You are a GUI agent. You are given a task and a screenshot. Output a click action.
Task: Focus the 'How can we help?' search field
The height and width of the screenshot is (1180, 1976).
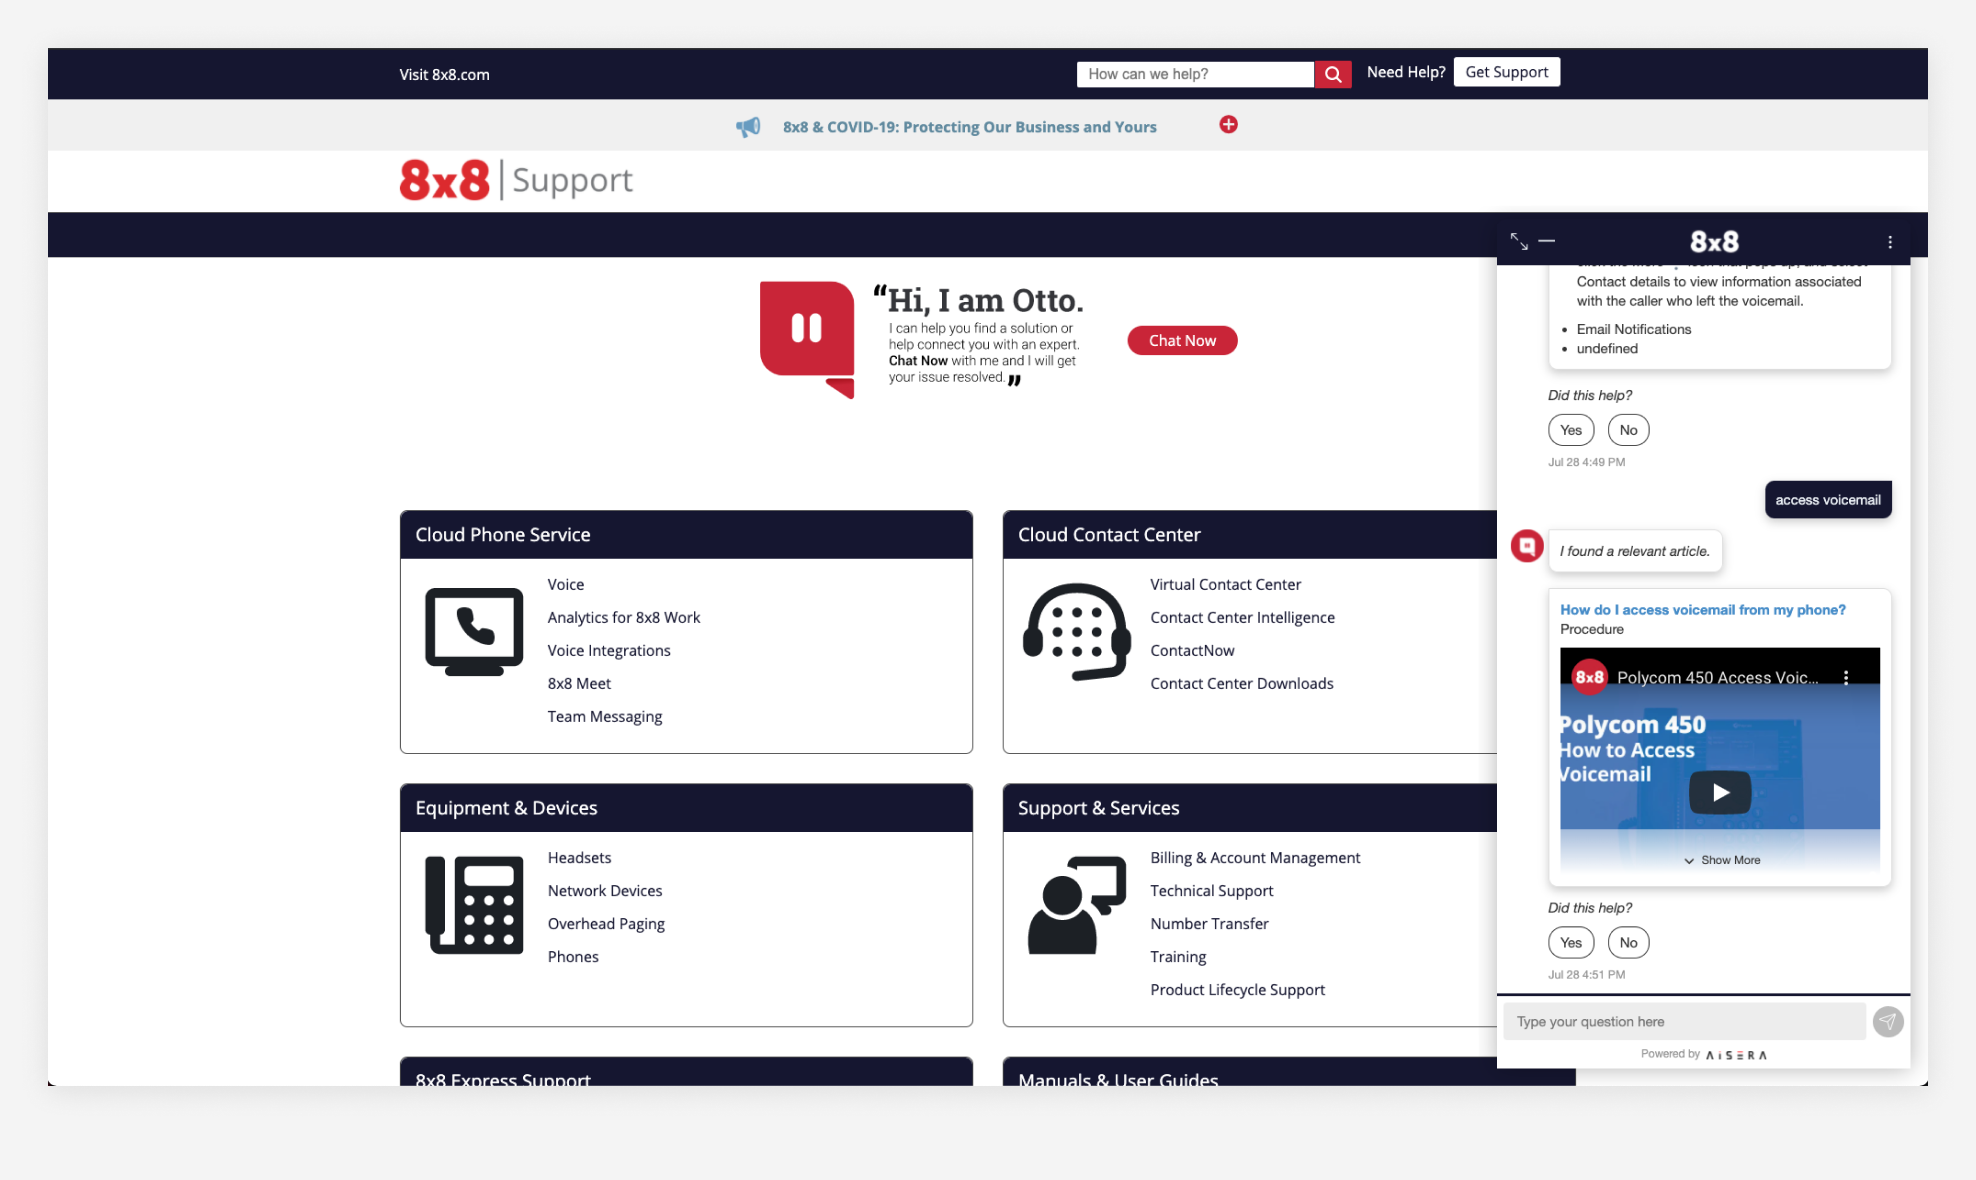pos(1195,74)
